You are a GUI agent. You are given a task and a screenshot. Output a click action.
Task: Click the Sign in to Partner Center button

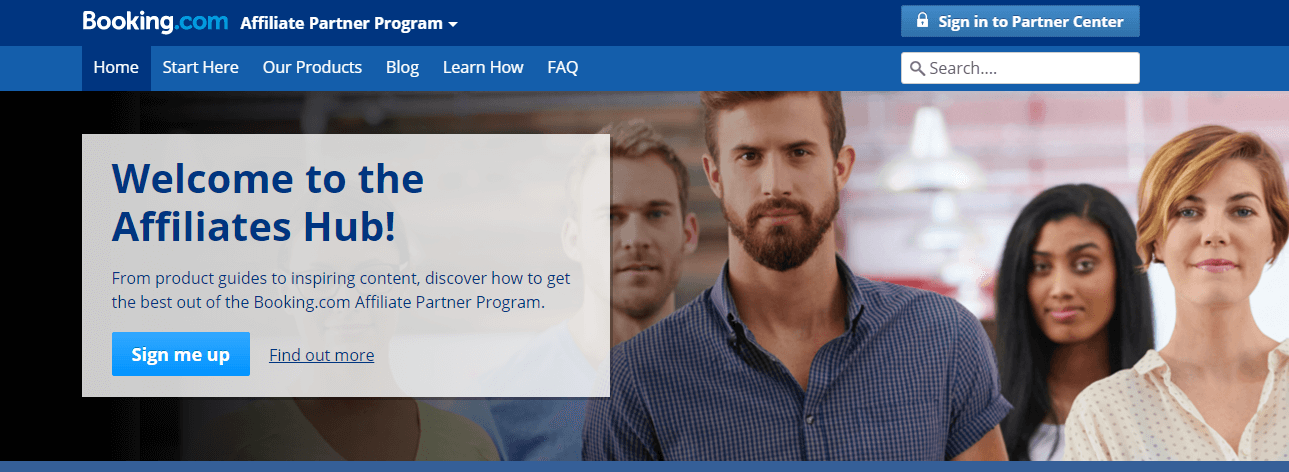1020,21
